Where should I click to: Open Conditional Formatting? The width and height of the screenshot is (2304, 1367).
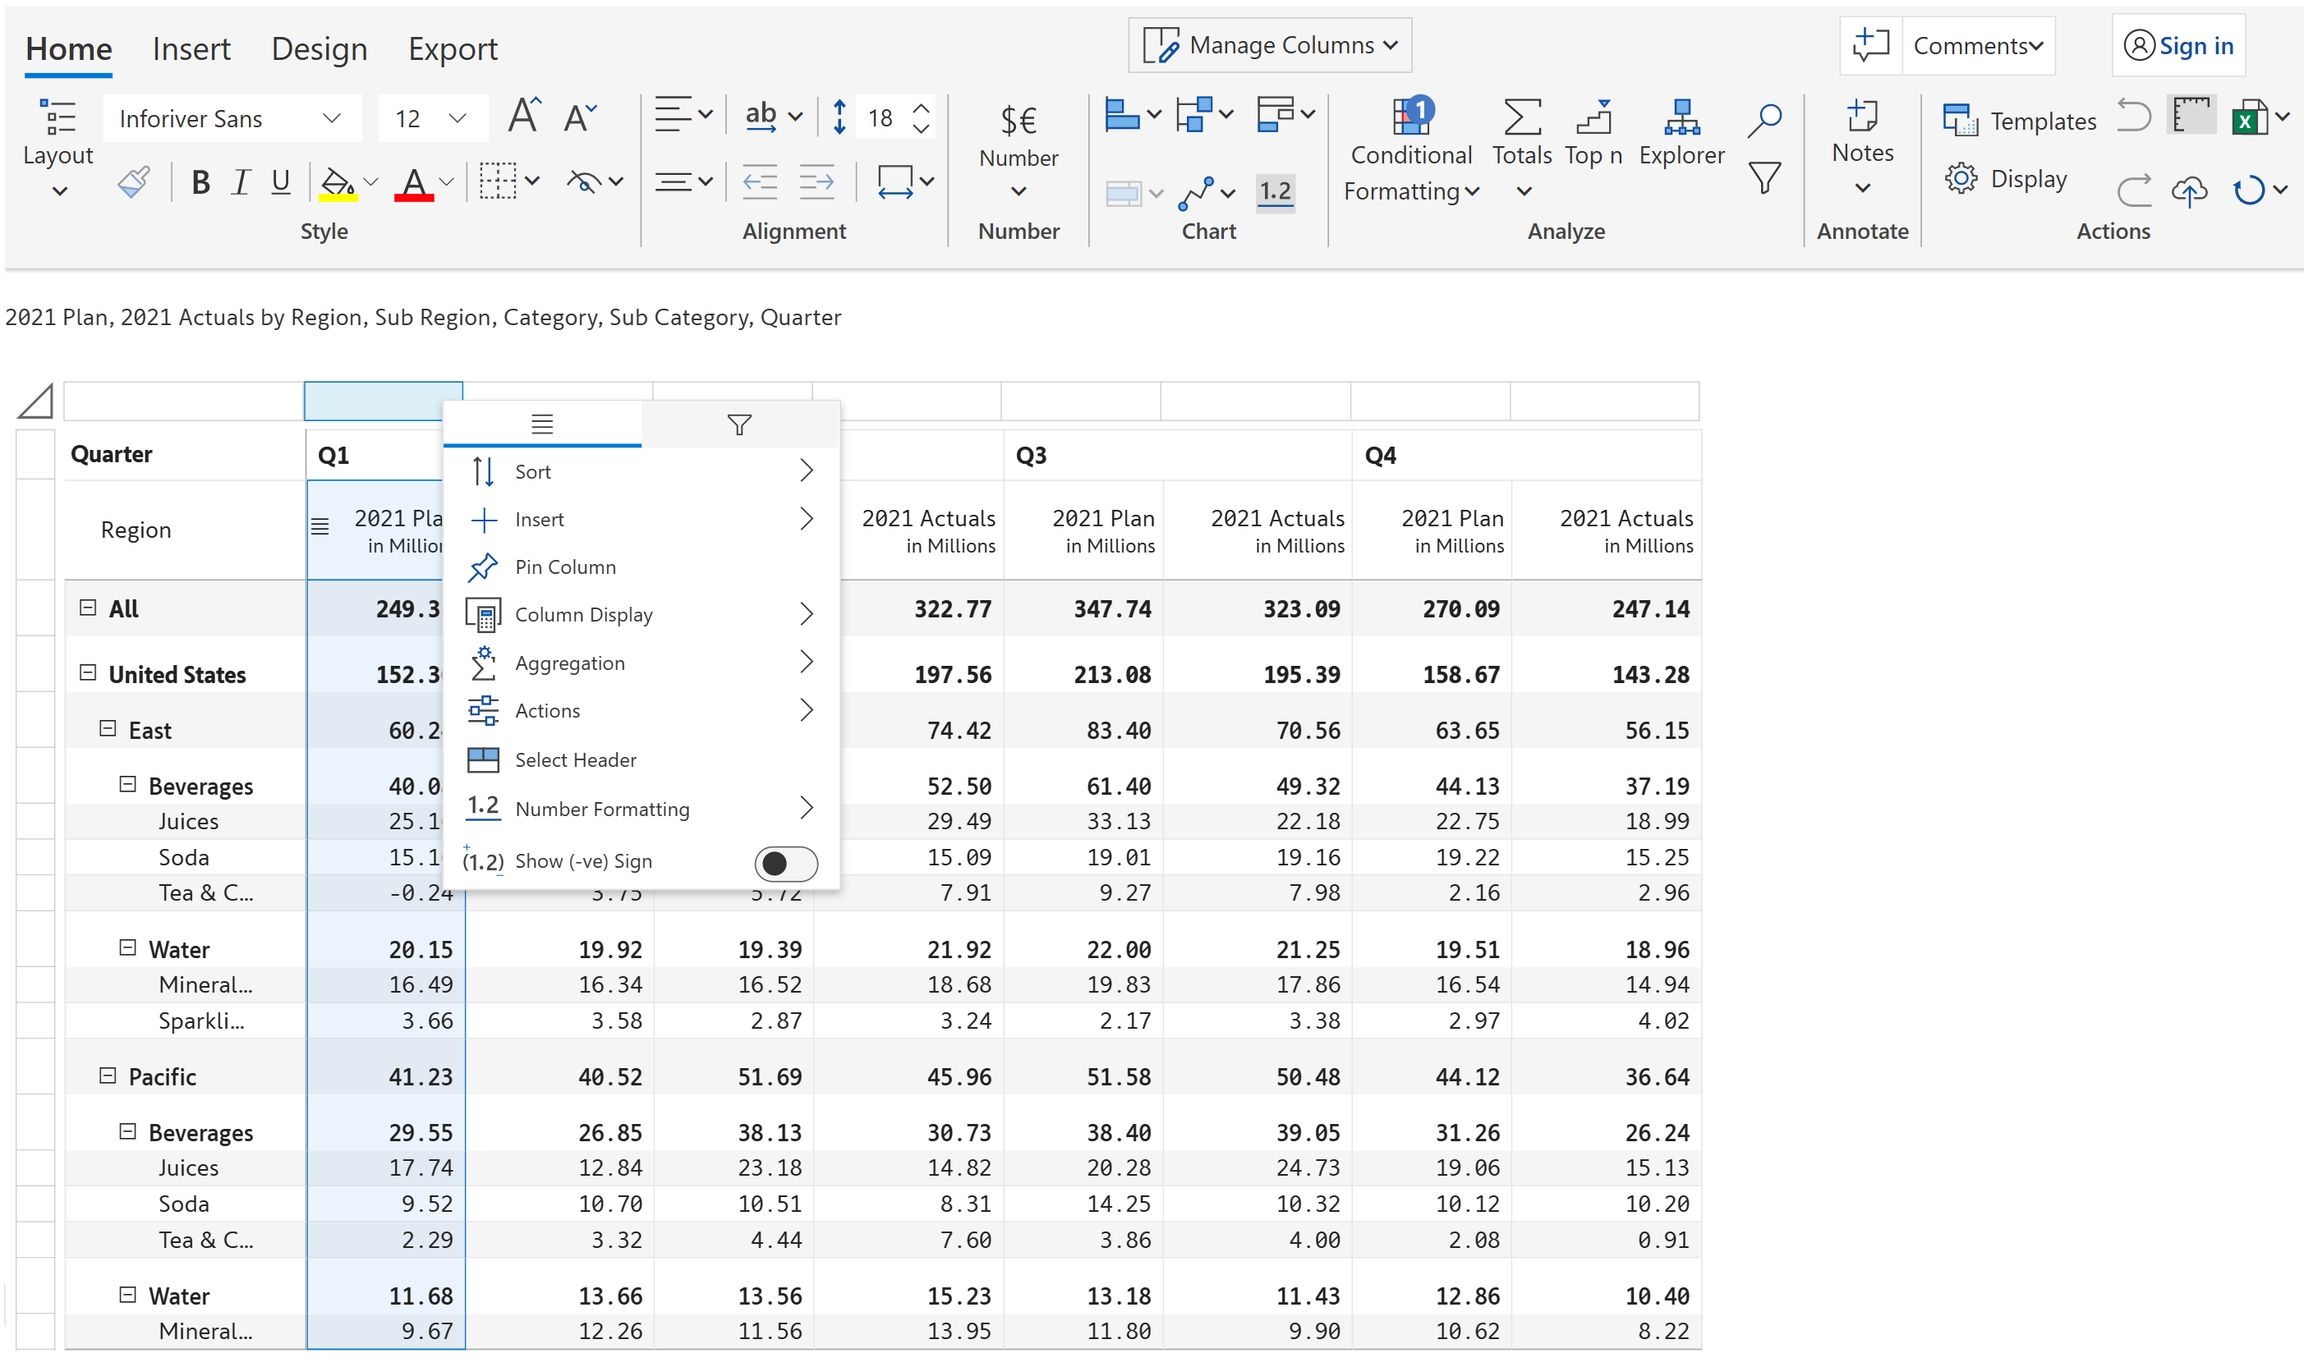(x=1411, y=150)
